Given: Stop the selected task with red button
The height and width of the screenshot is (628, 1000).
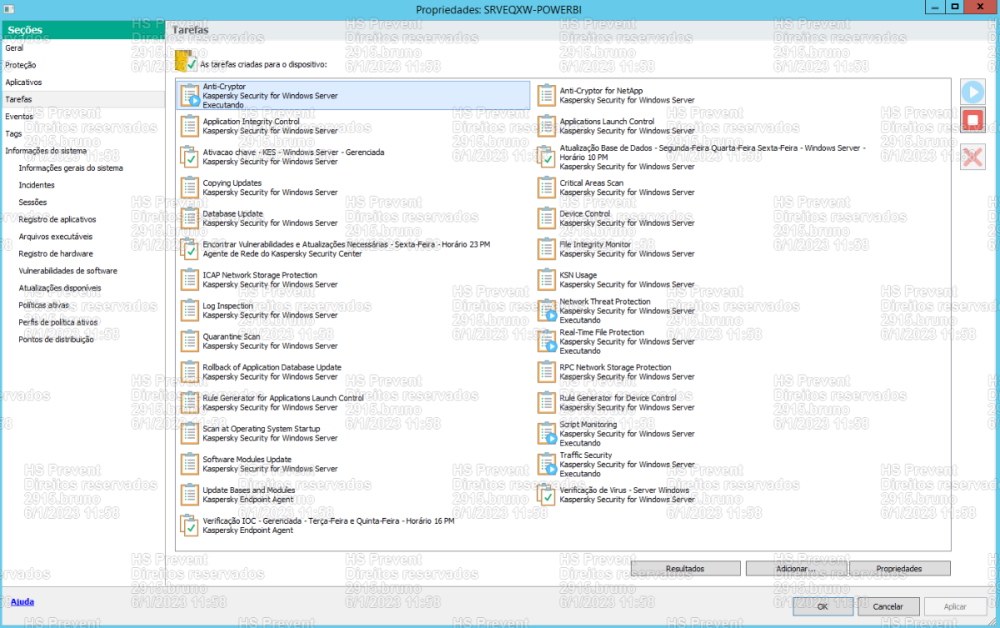Looking at the screenshot, I should (973, 120).
